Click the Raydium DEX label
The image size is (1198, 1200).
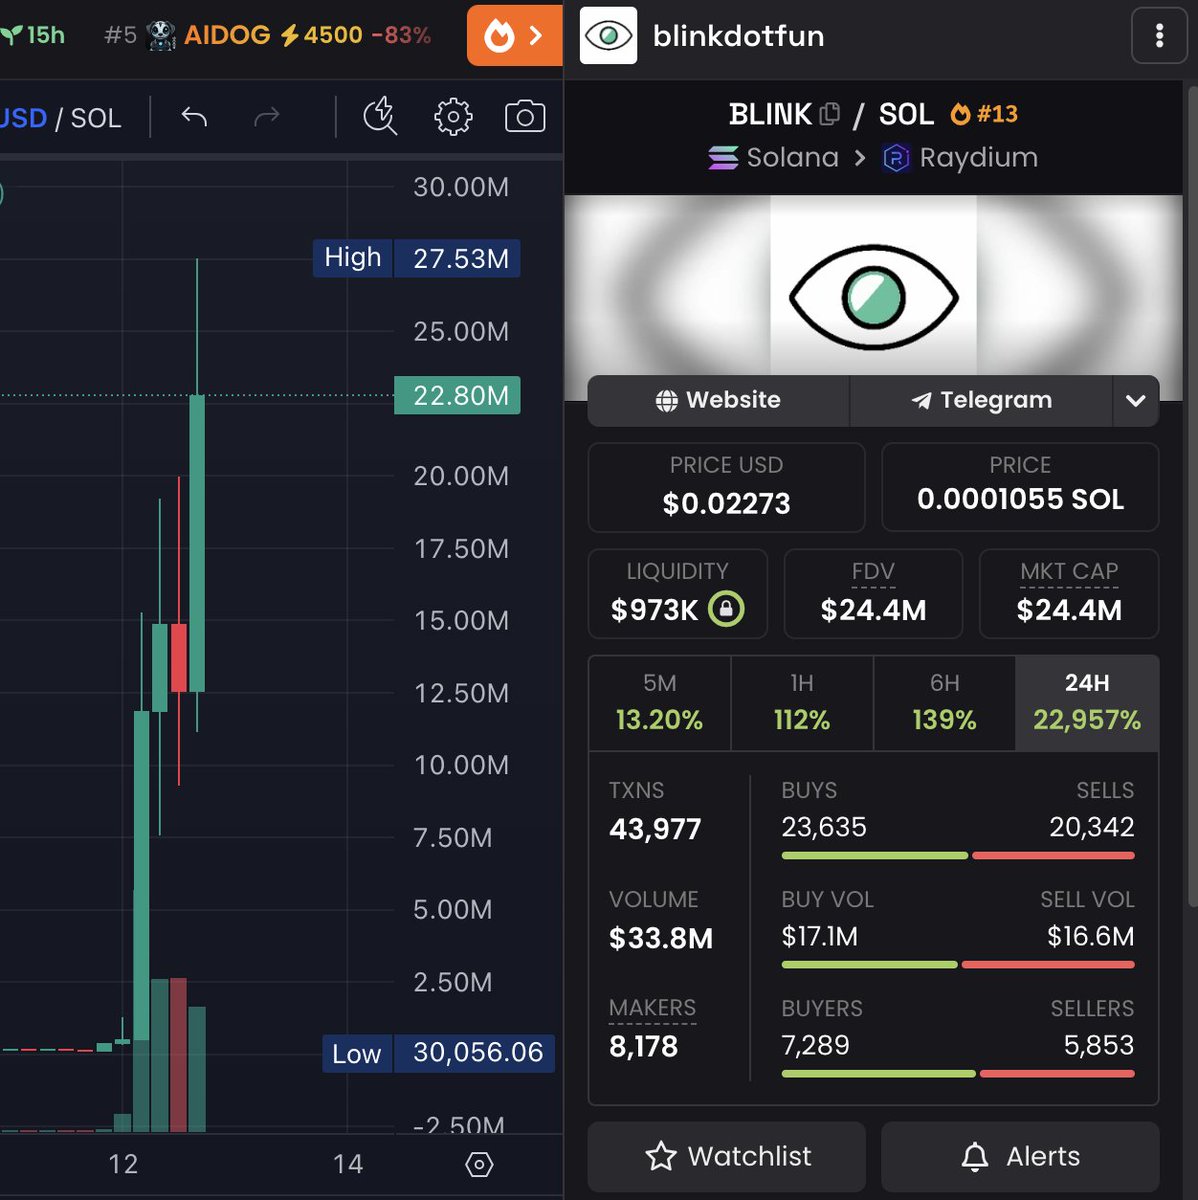point(960,158)
